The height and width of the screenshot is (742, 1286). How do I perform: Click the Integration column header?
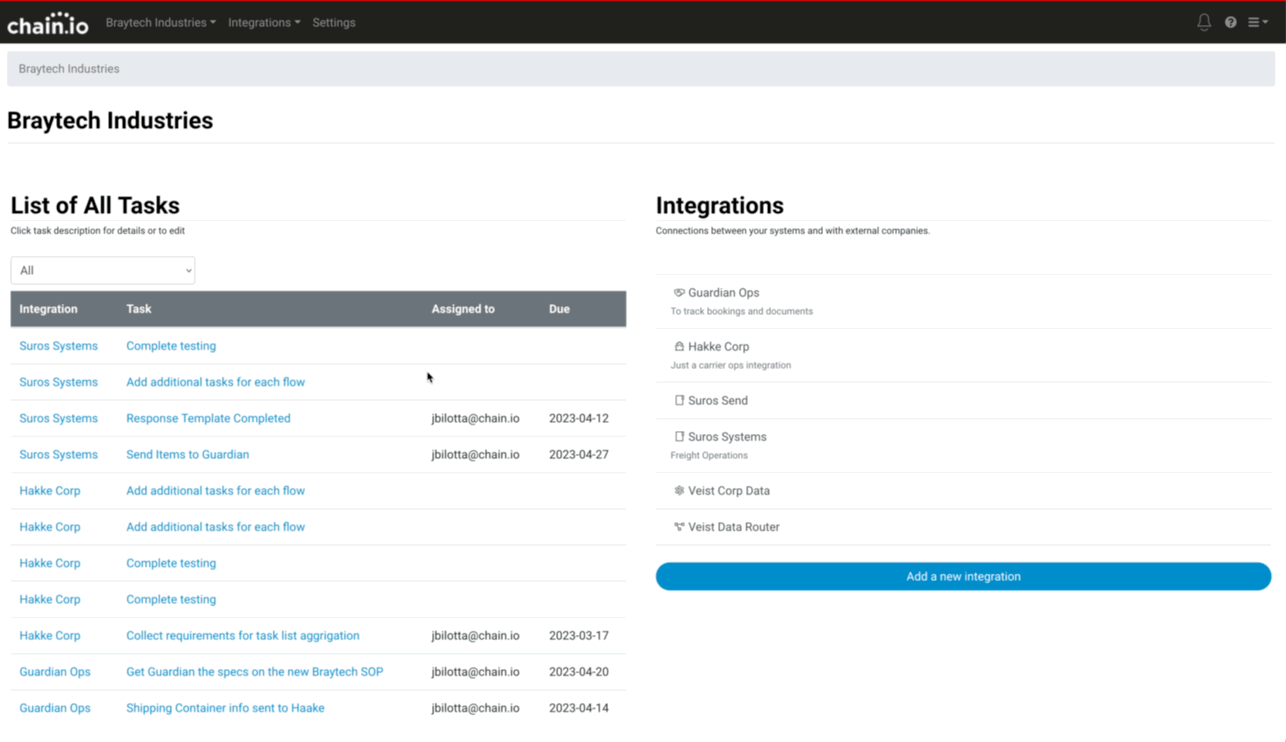coord(48,309)
